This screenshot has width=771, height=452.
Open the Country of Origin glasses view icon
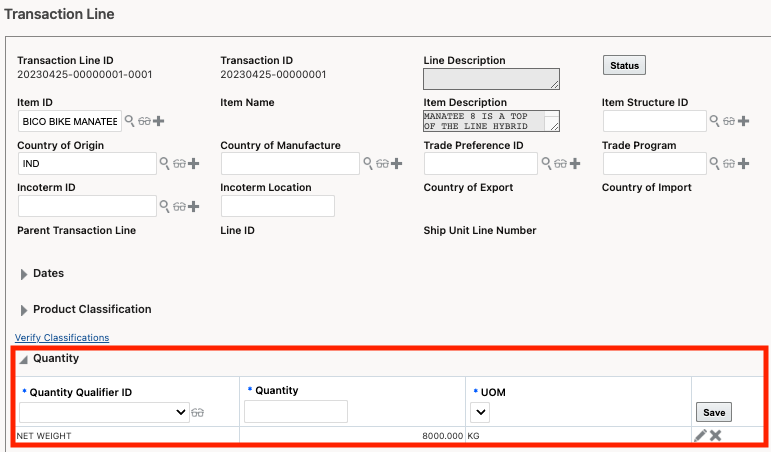click(x=179, y=163)
